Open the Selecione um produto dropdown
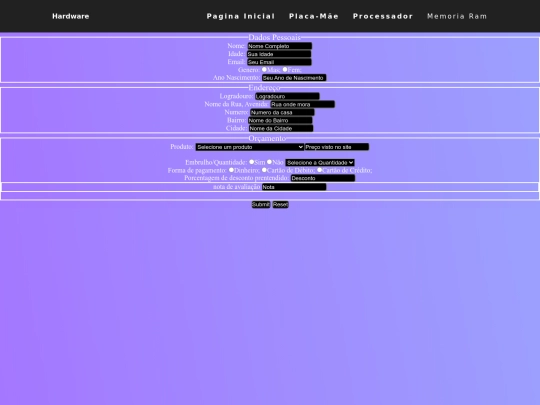 250,147
